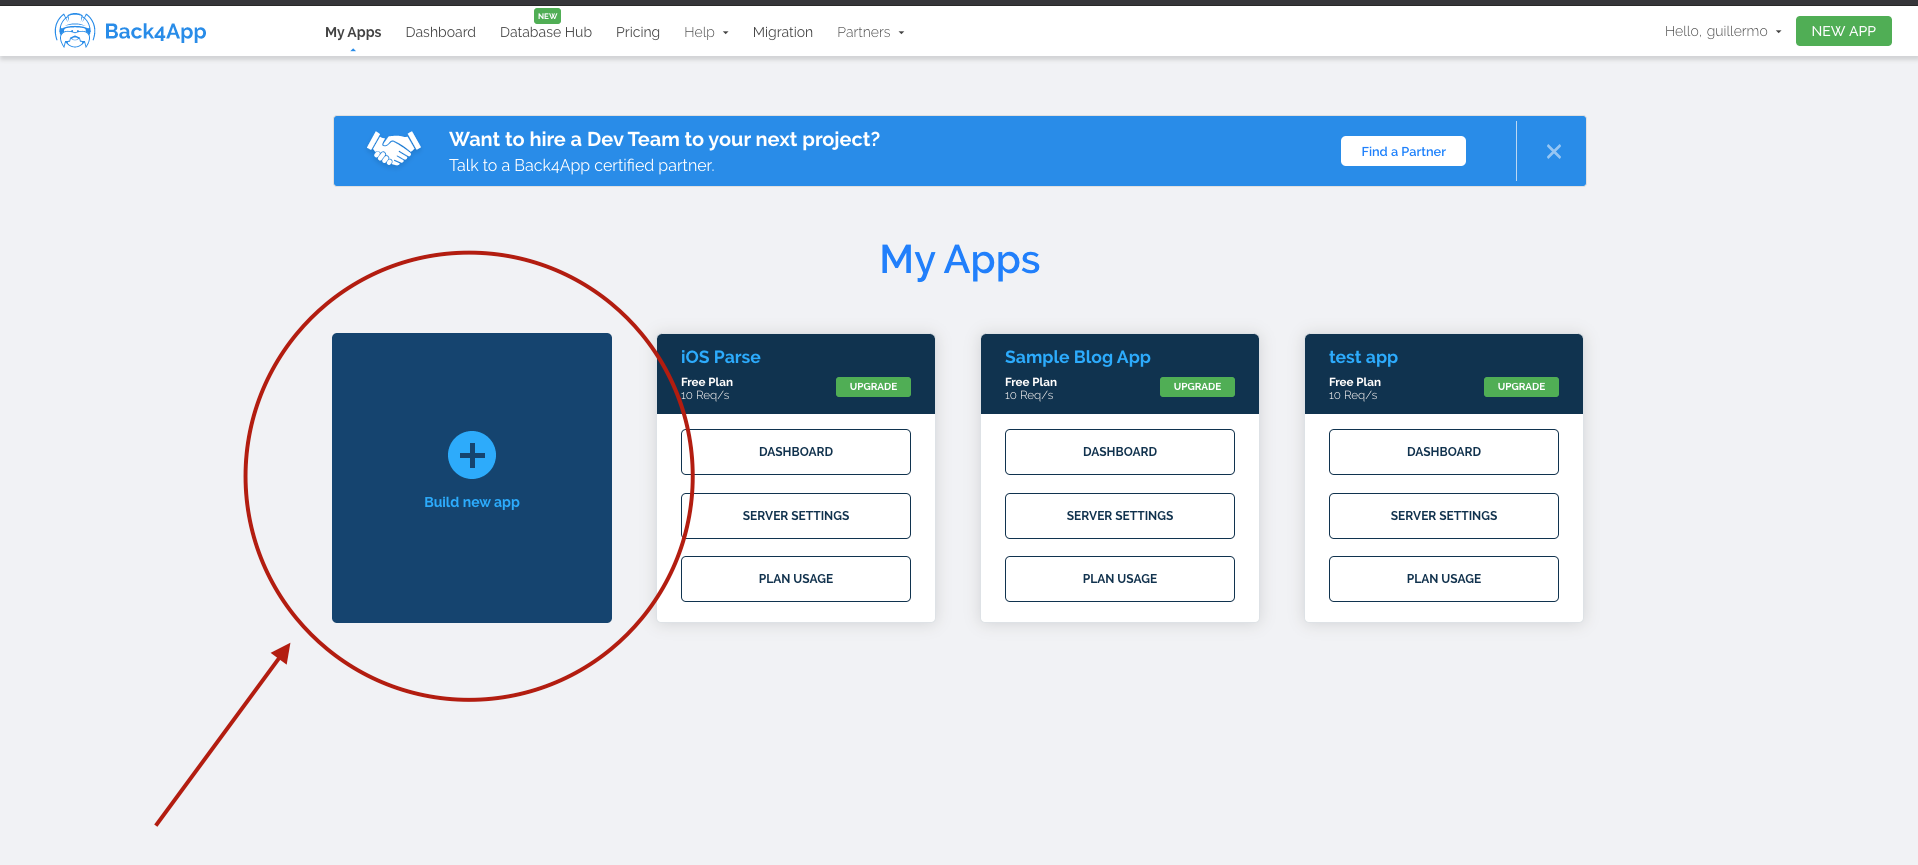The height and width of the screenshot is (865, 1918).
Task: Open Server Settings for iOS Parse
Action: [796, 516]
